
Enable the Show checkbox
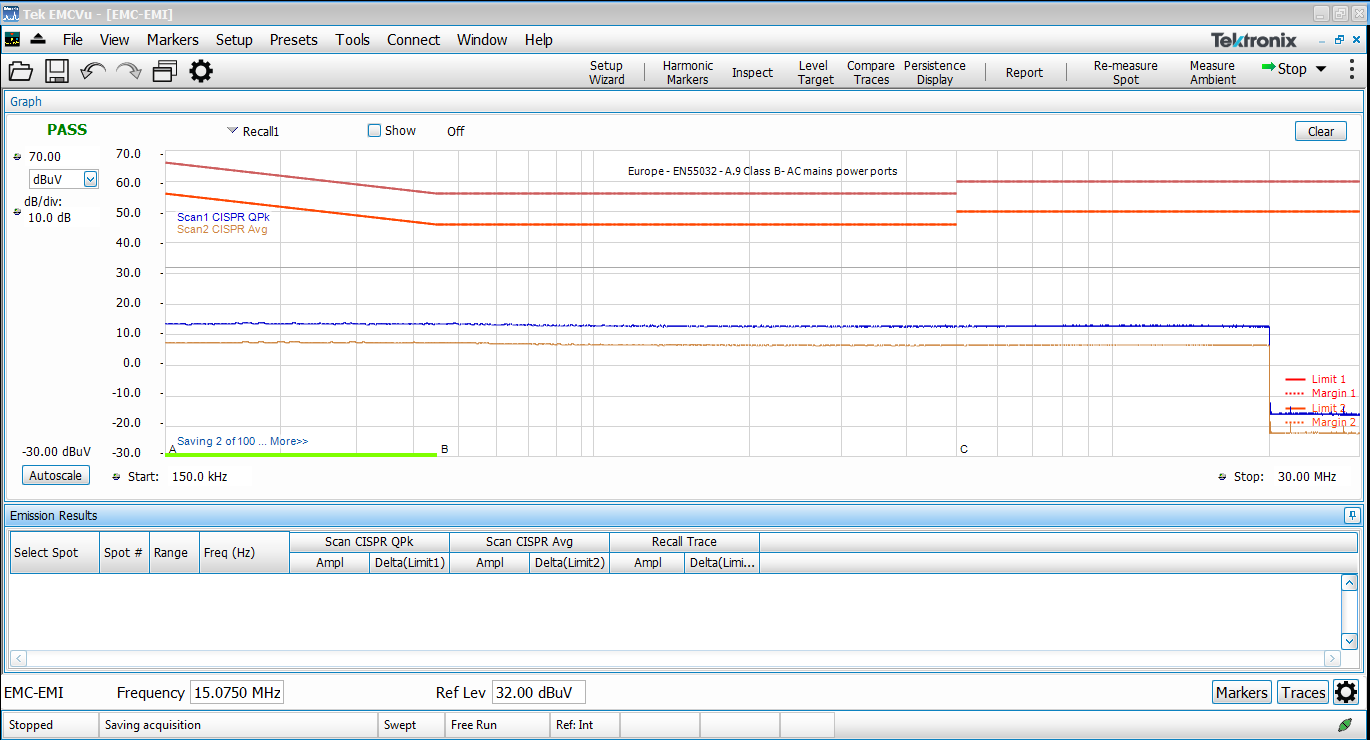point(375,131)
